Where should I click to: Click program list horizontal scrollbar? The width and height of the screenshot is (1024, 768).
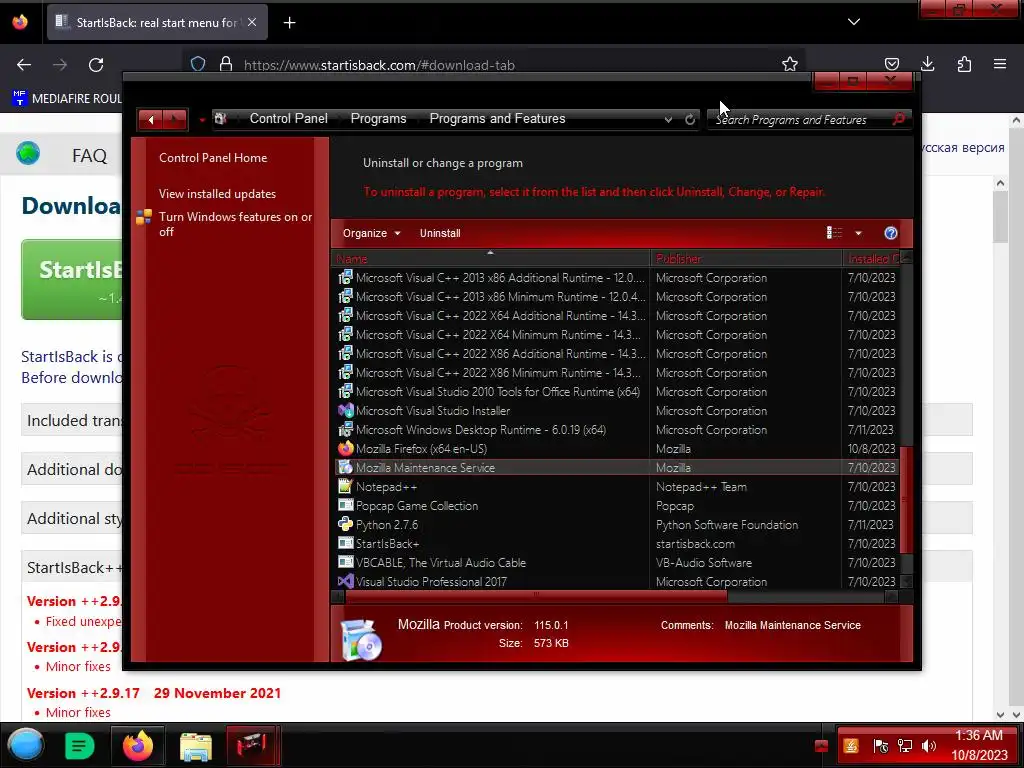[x=536, y=595]
